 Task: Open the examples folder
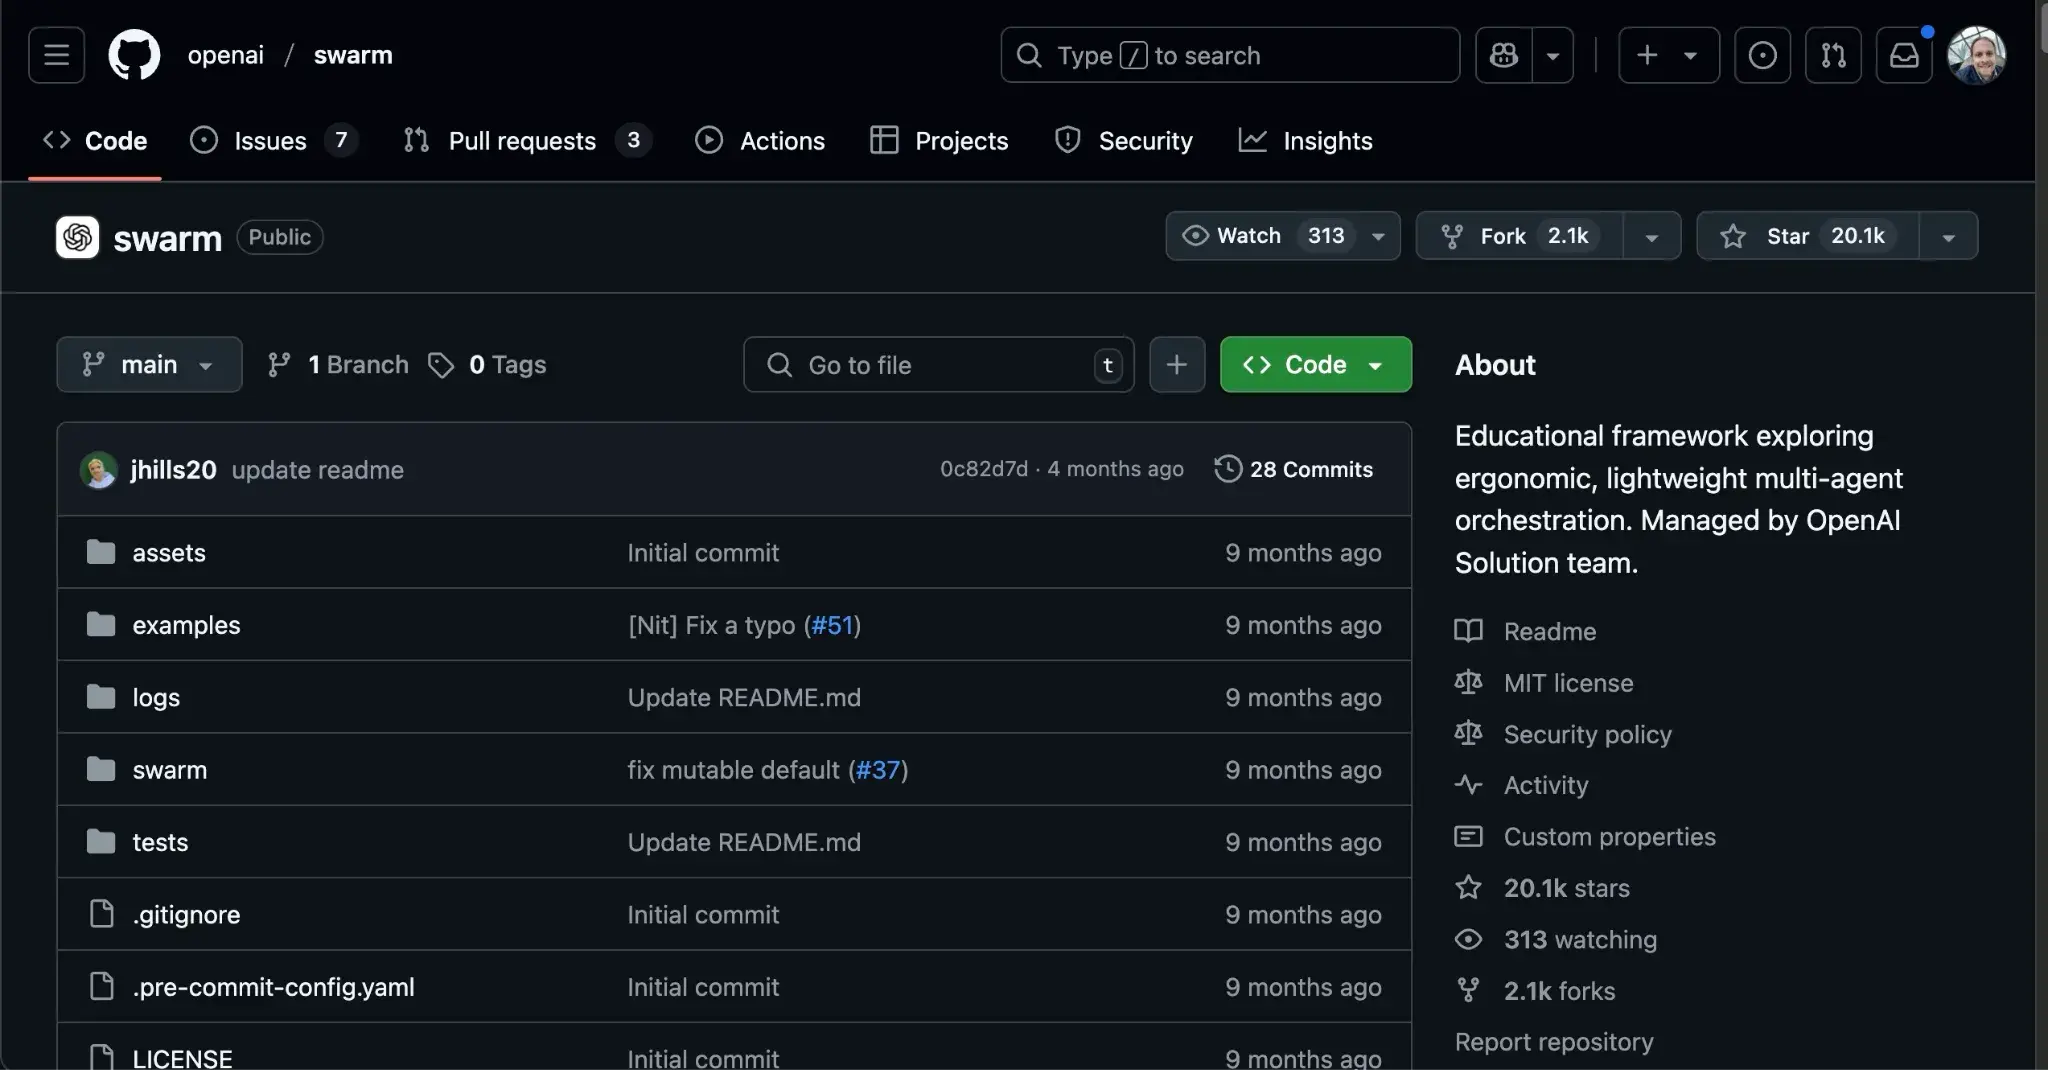tap(186, 625)
